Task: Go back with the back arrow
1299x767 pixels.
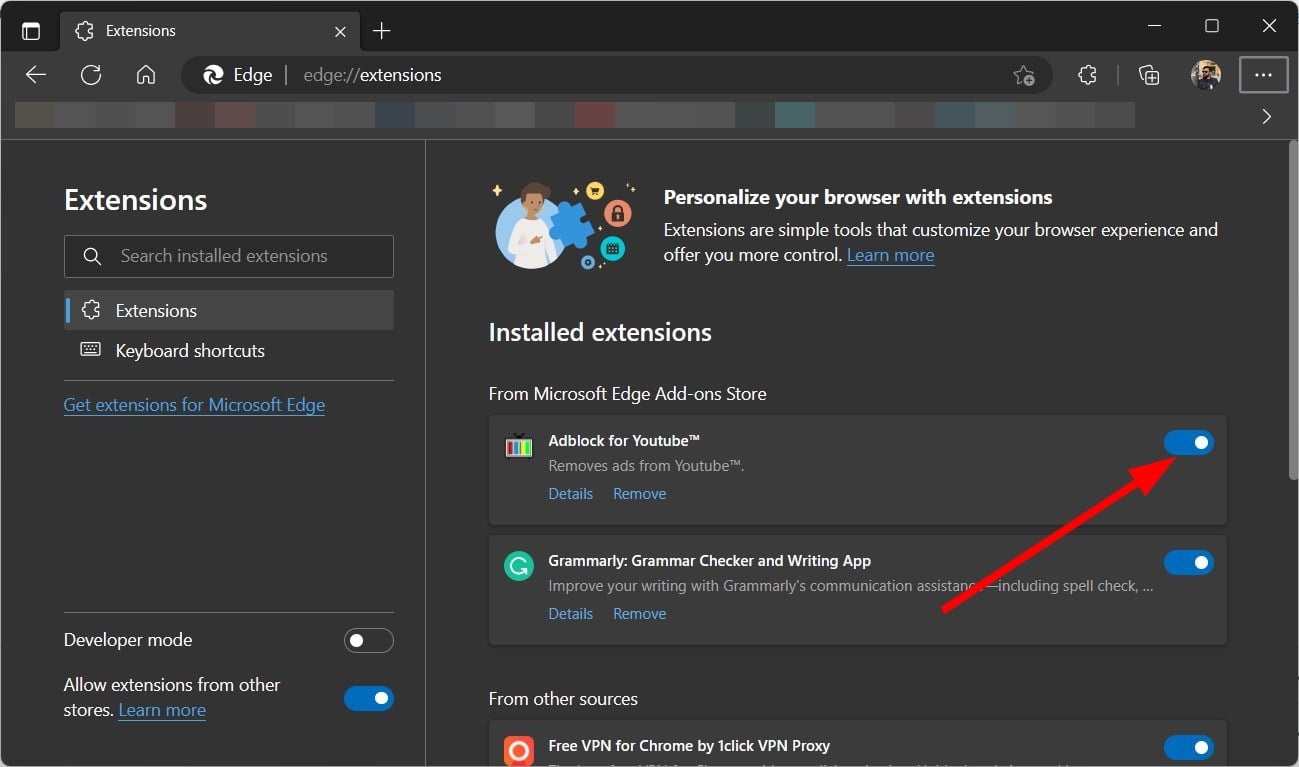Action: pyautogui.click(x=36, y=75)
